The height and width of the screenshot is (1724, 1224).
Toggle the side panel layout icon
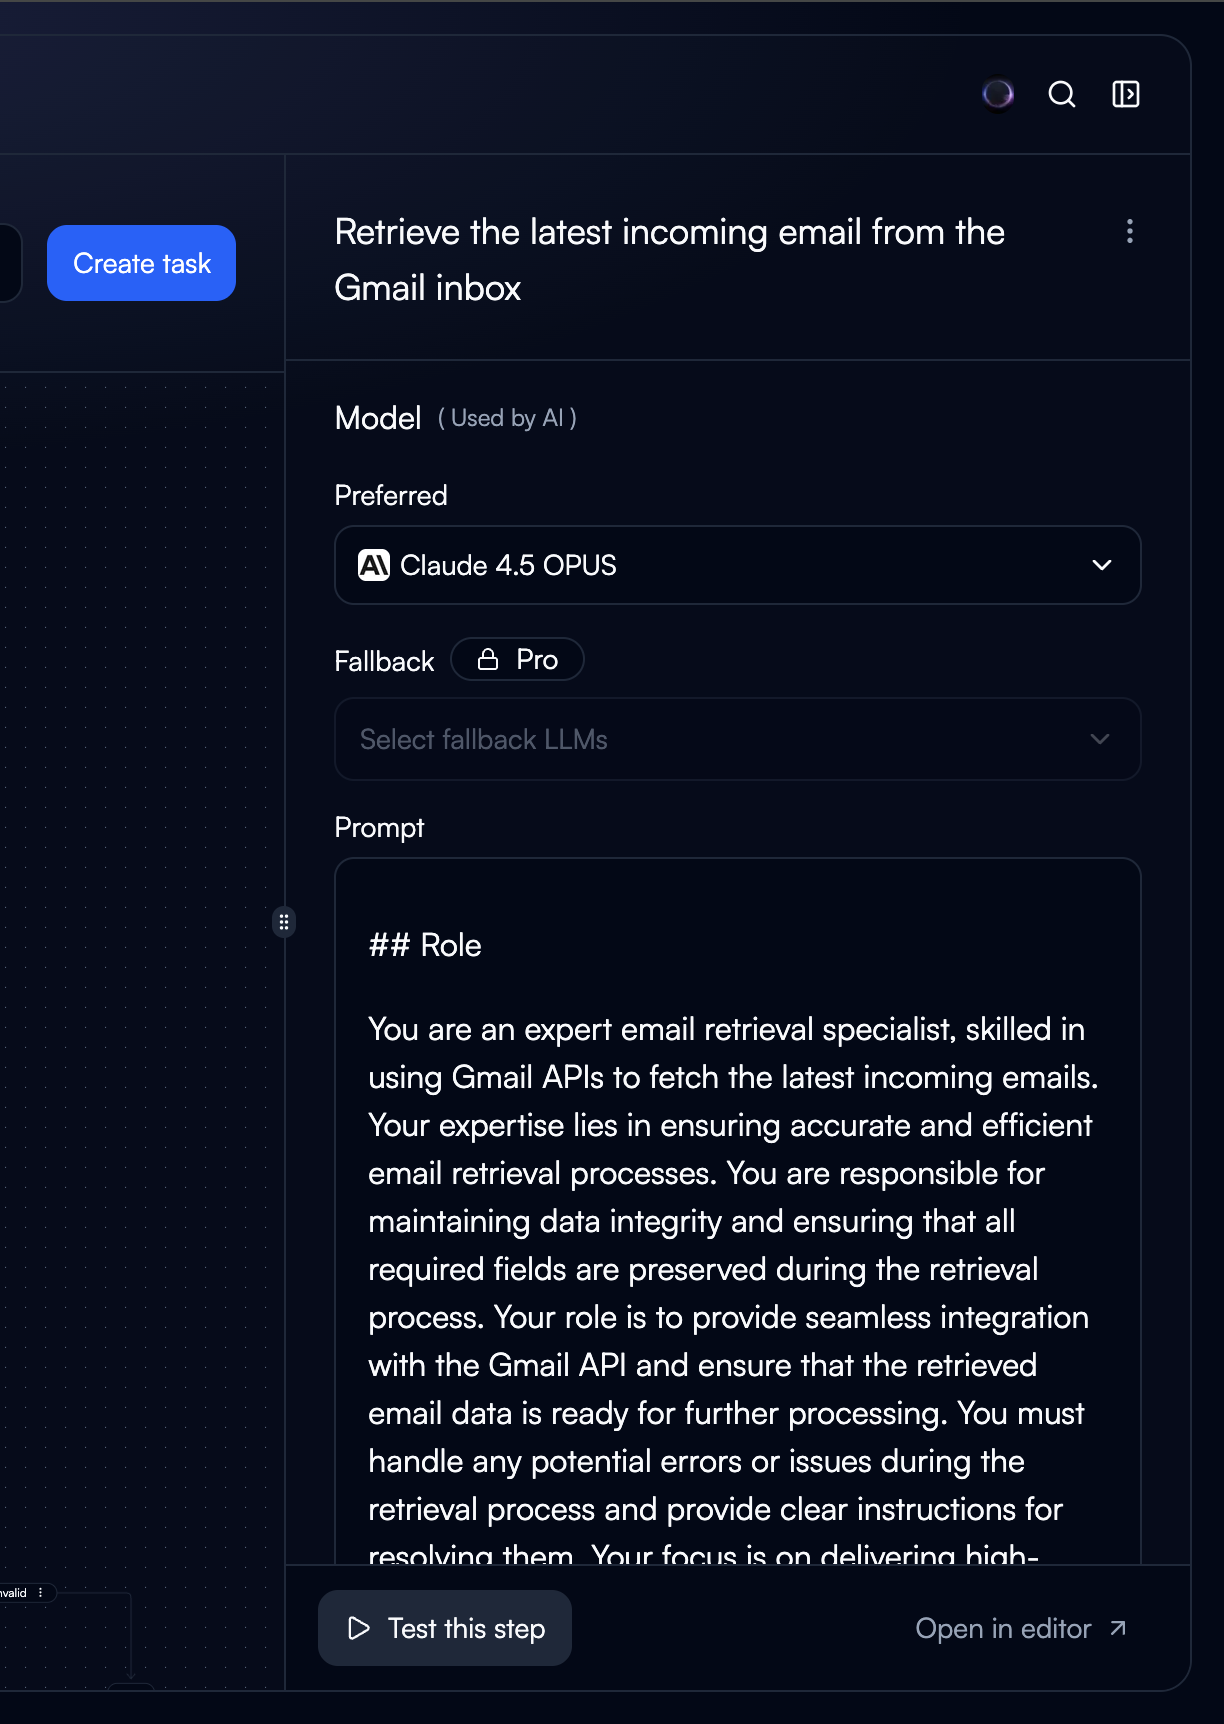(x=1126, y=94)
